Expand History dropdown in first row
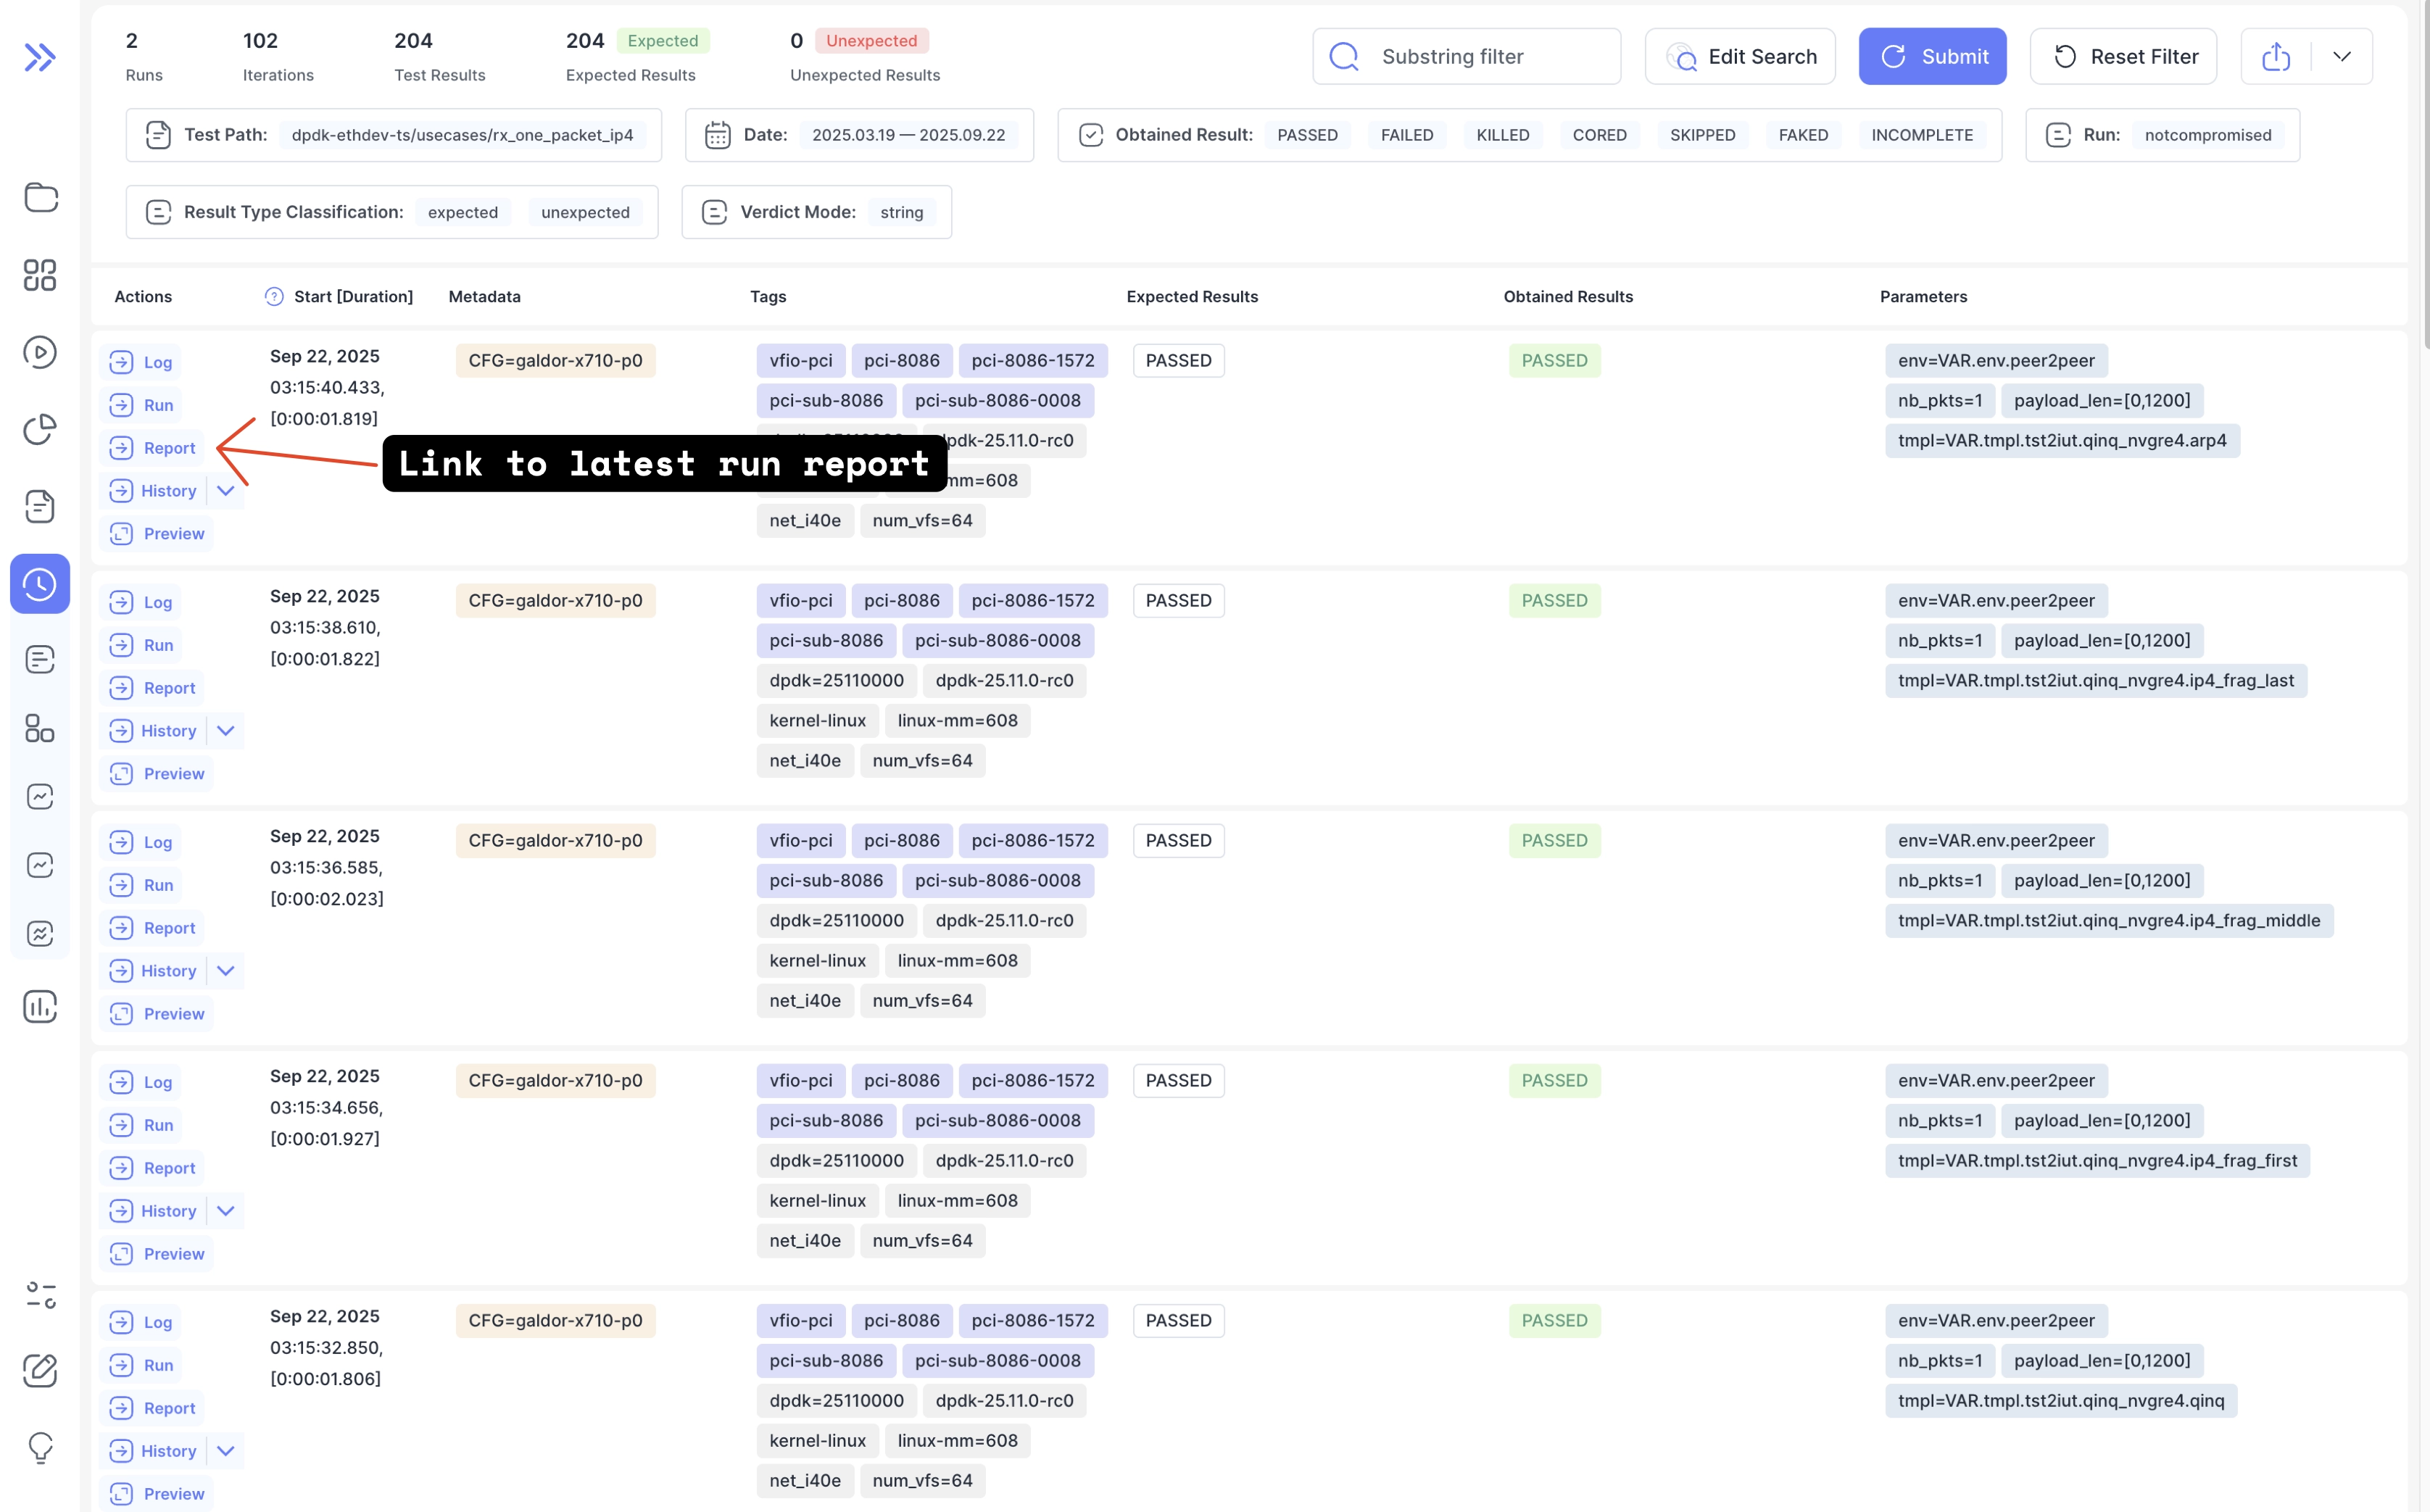Screen dimensions: 2430x1512 pyautogui.click(x=226, y=491)
